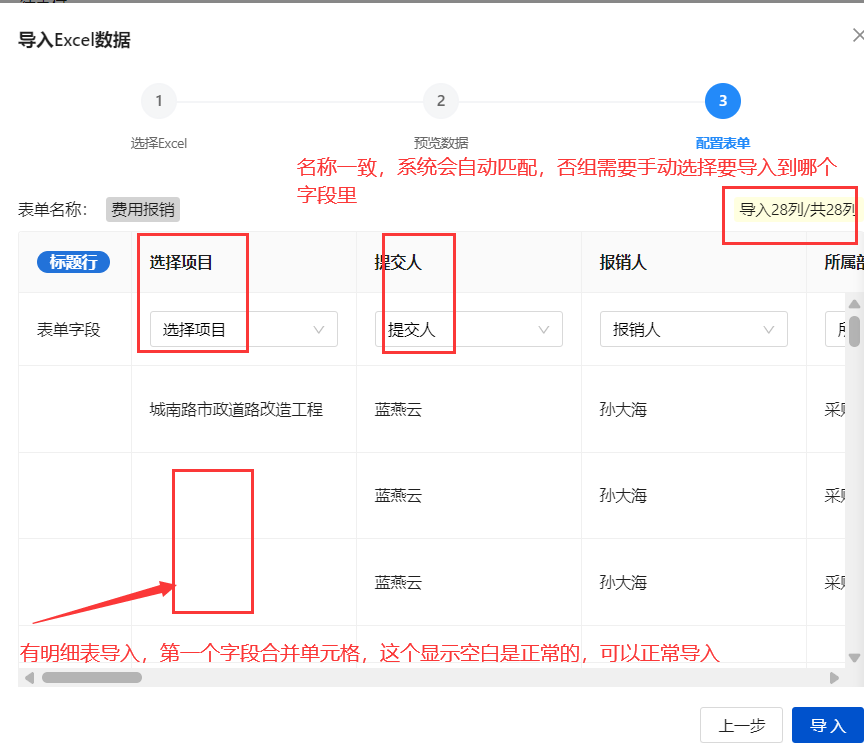Open the 选择项目 field dropdown
Viewport: 864px width, 754px height.
pos(244,330)
